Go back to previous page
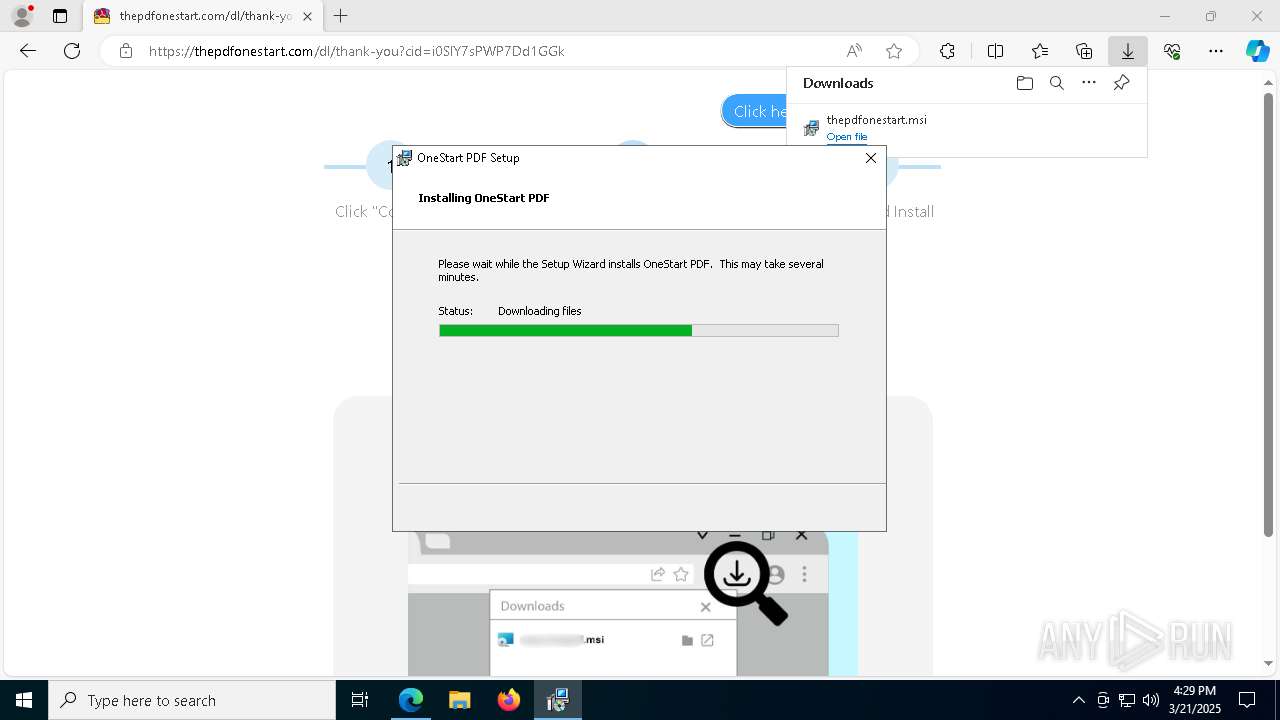The height and width of the screenshot is (720, 1280). click(28, 51)
